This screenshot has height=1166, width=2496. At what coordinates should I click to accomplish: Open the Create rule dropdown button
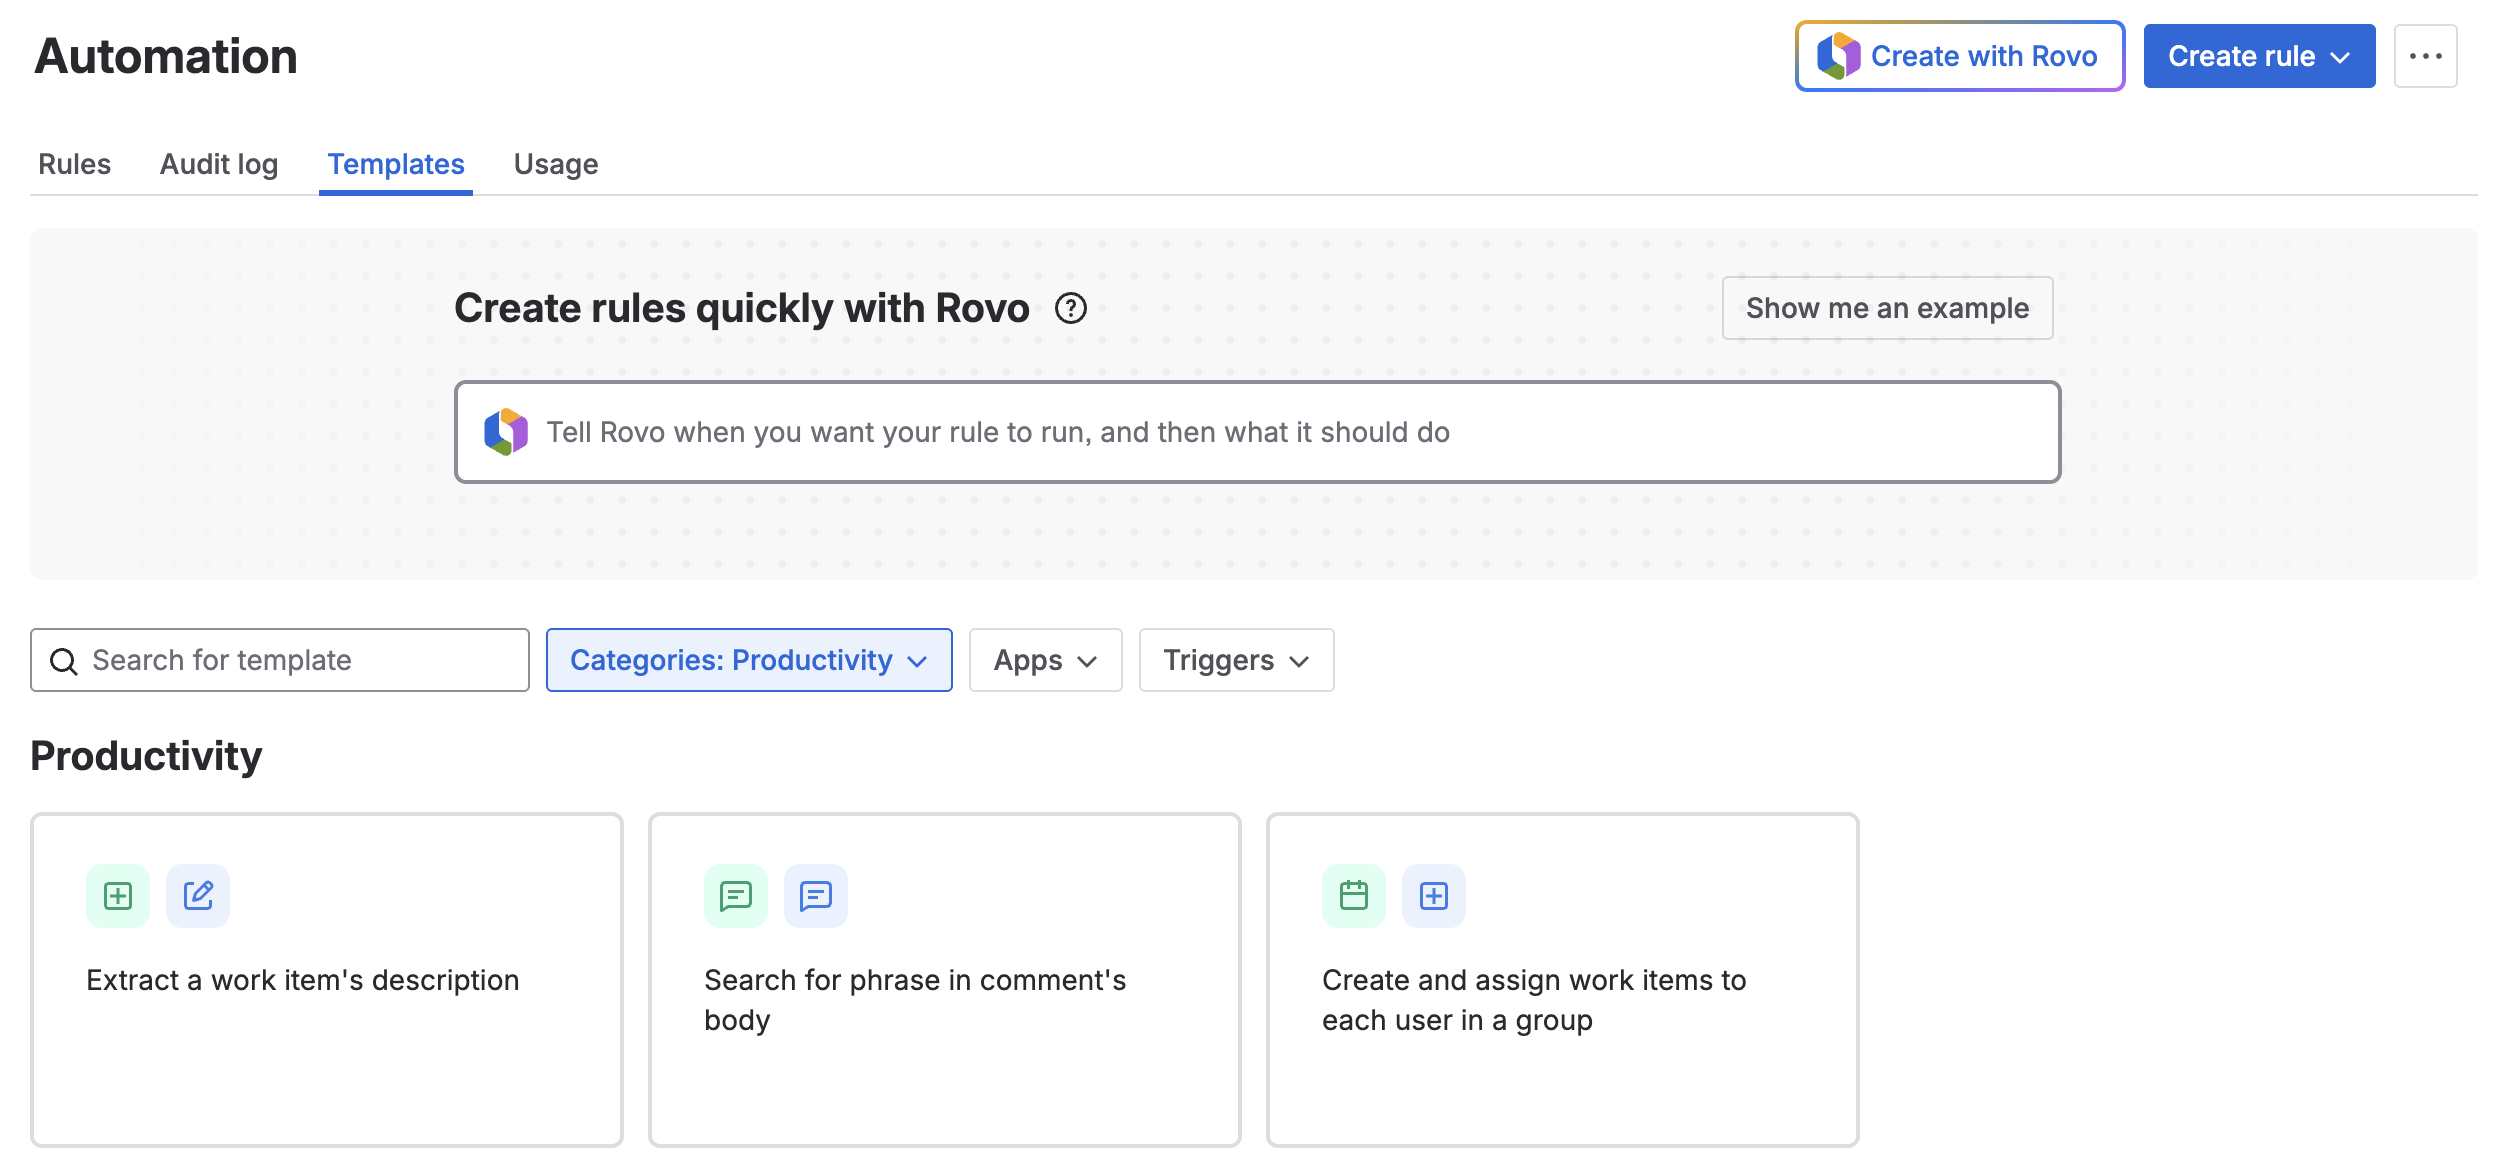coord(2258,56)
